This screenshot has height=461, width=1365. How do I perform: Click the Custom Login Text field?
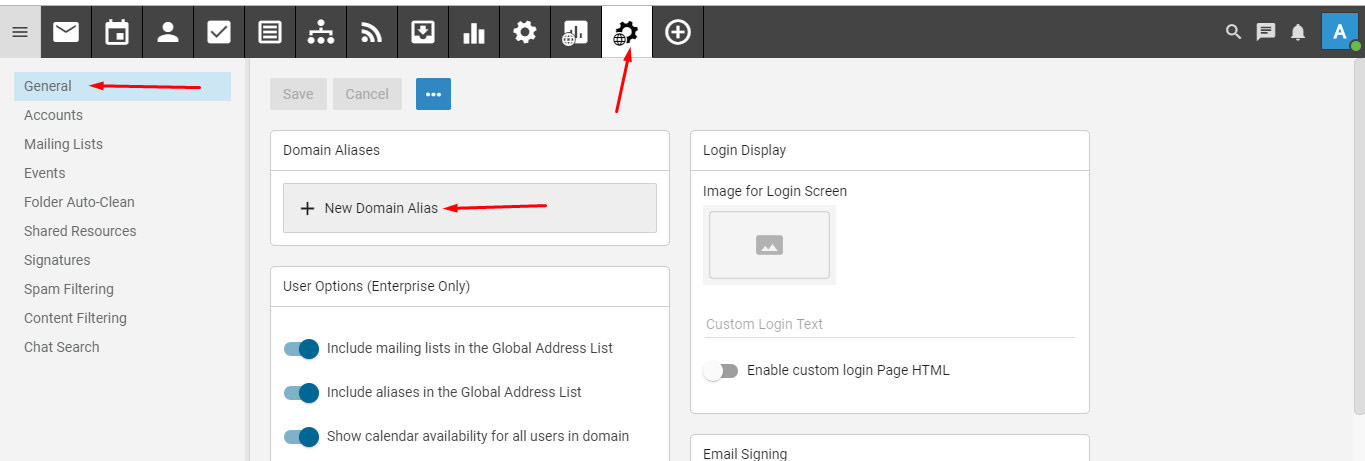click(888, 324)
